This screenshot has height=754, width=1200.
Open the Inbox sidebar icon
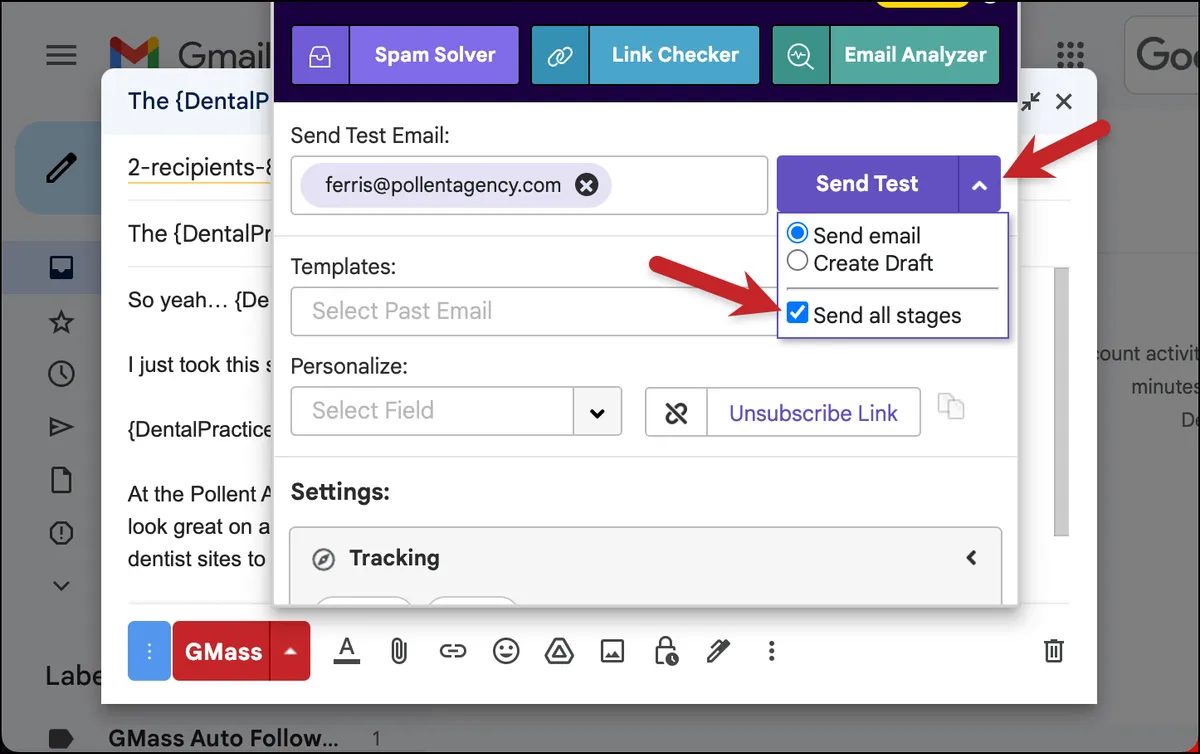(x=61, y=268)
